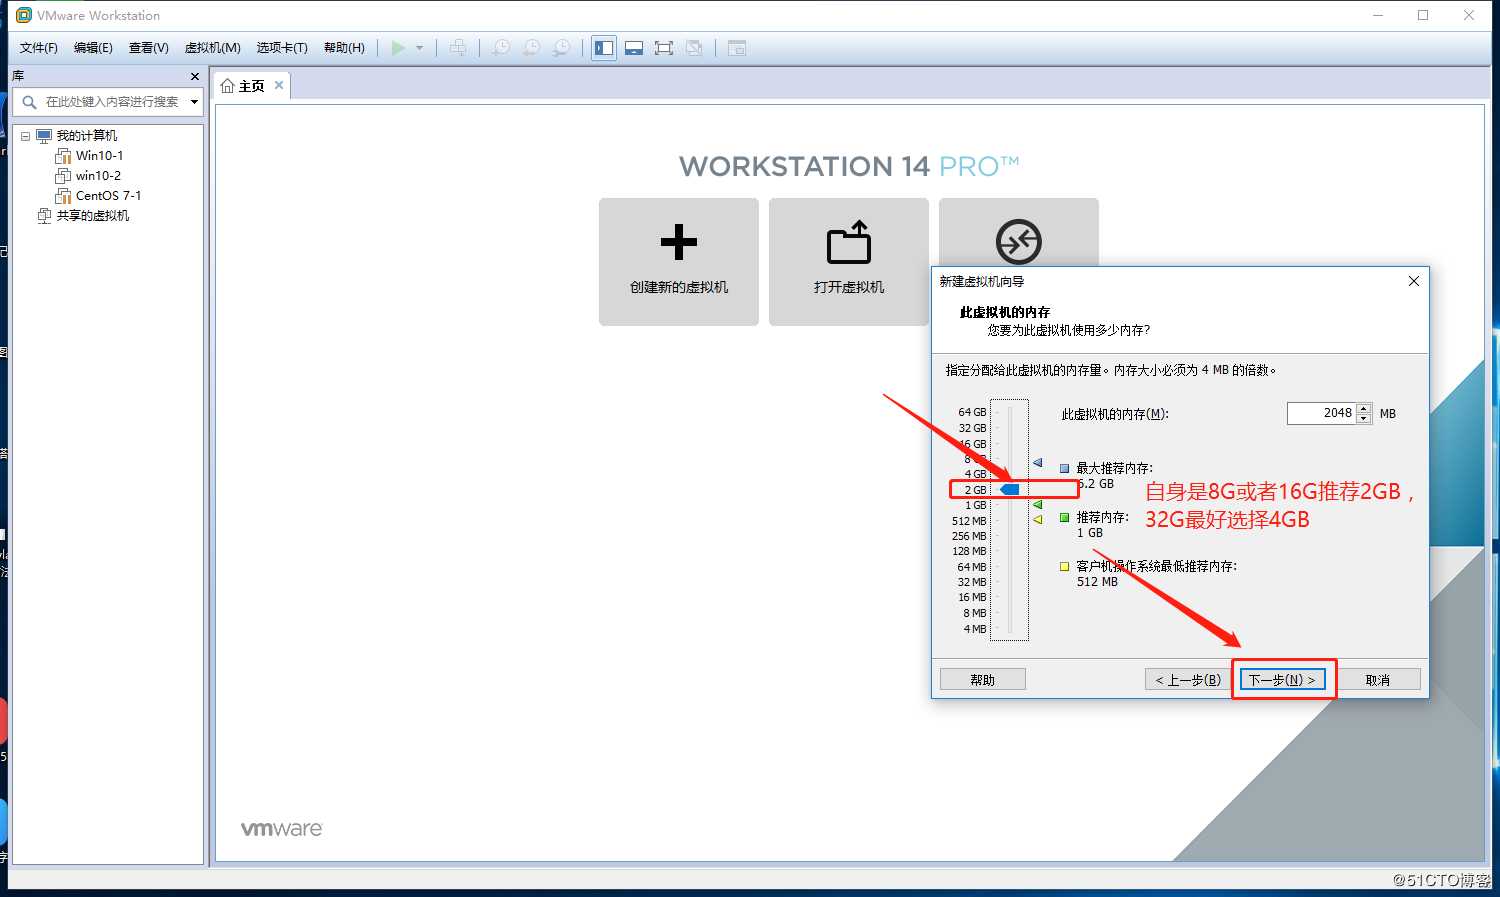The image size is (1500, 897).
Task: Select 共享的虚拟机 in the tree
Action: [92, 216]
